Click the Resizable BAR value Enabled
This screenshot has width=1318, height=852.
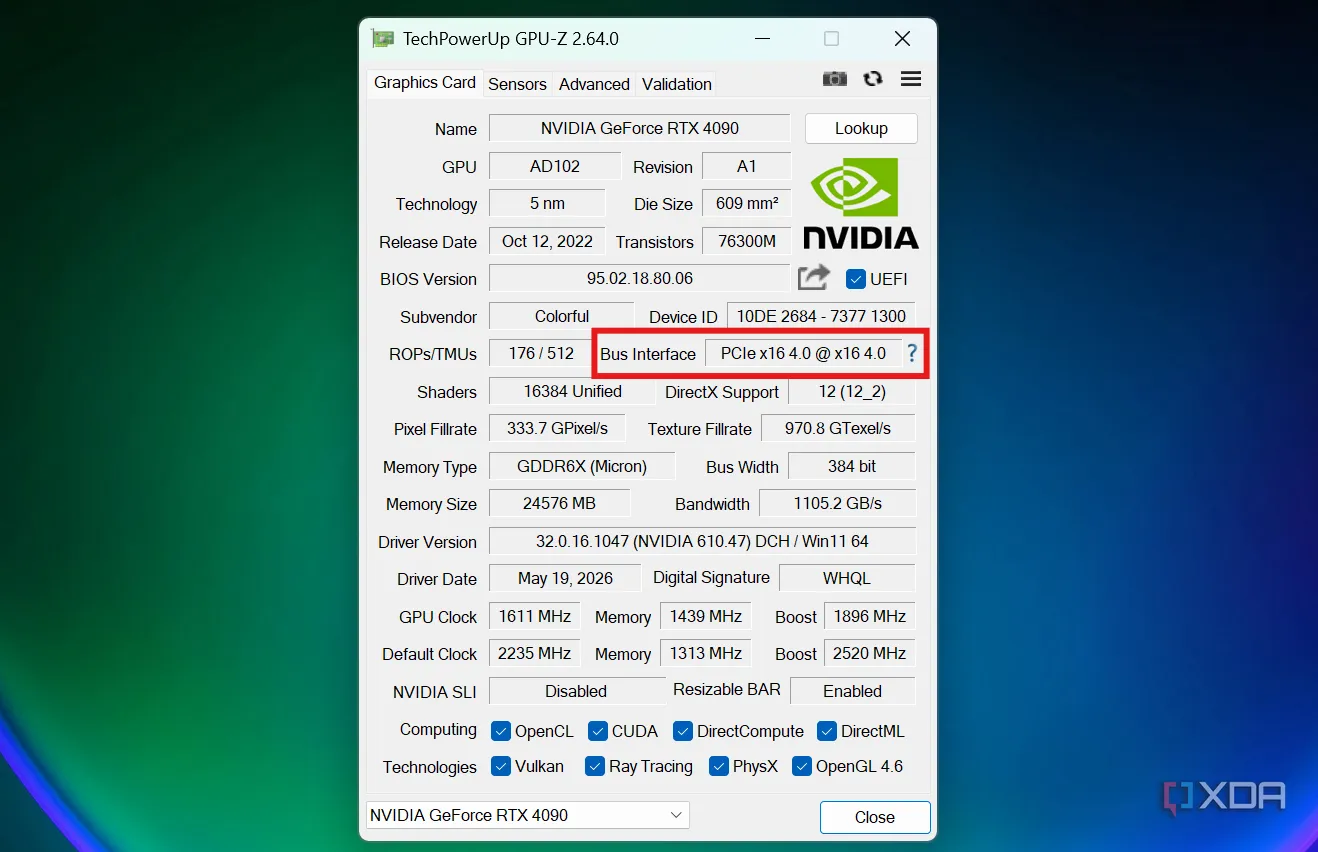click(853, 691)
